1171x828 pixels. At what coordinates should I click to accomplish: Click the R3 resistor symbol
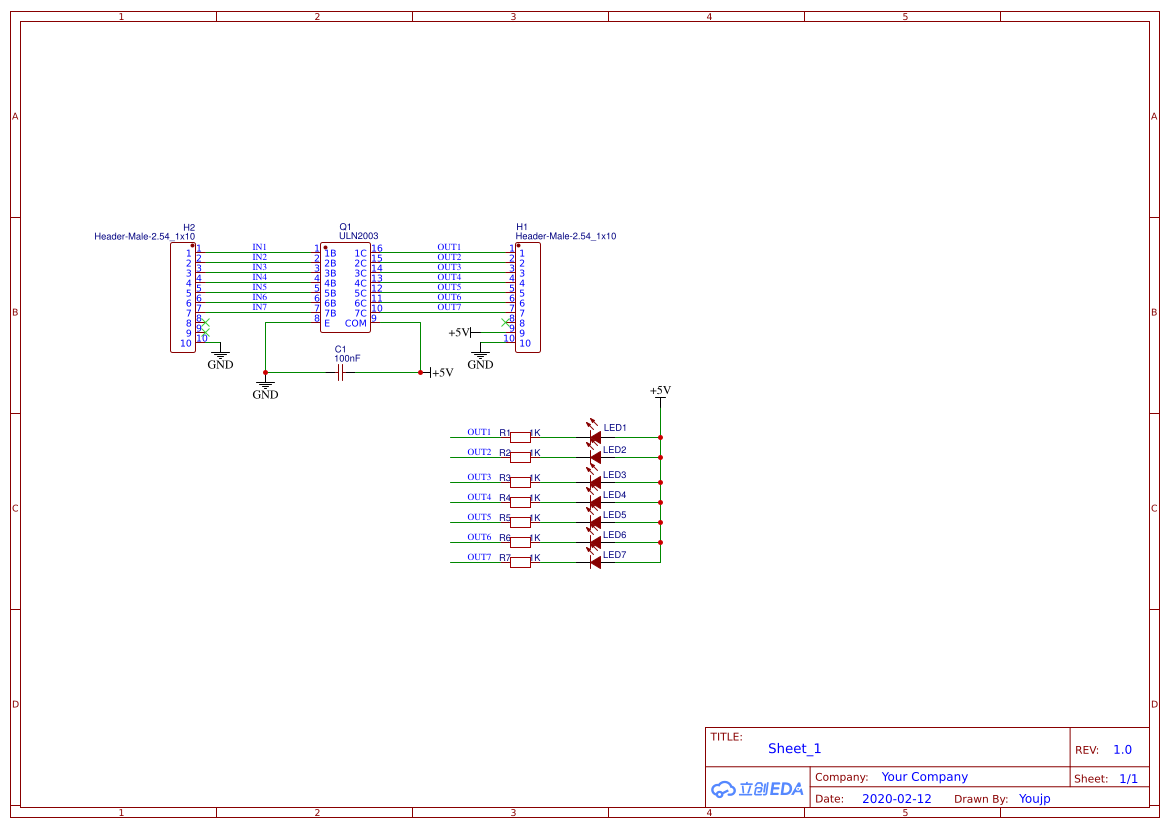click(521, 482)
